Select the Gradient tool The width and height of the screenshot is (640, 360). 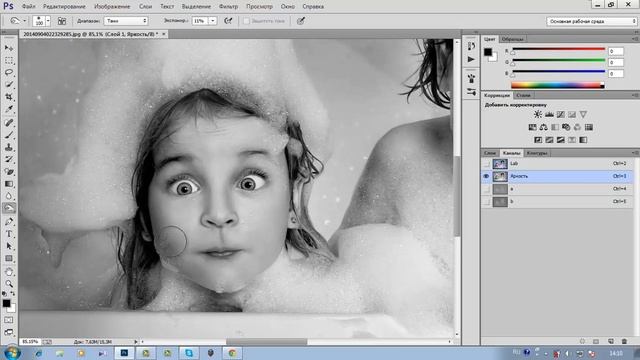pos(9,184)
